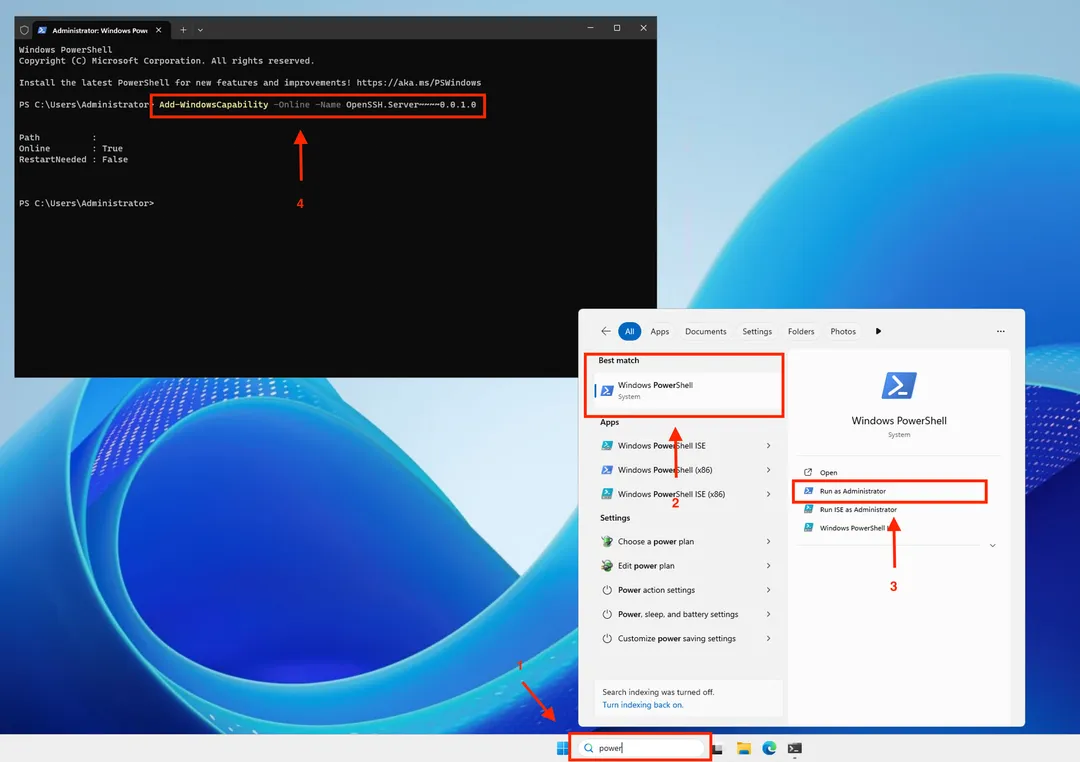The height and width of the screenshot is (762, 1080).
Task: Click the Choose a power plan icon
Action: (x=607, y=542)
